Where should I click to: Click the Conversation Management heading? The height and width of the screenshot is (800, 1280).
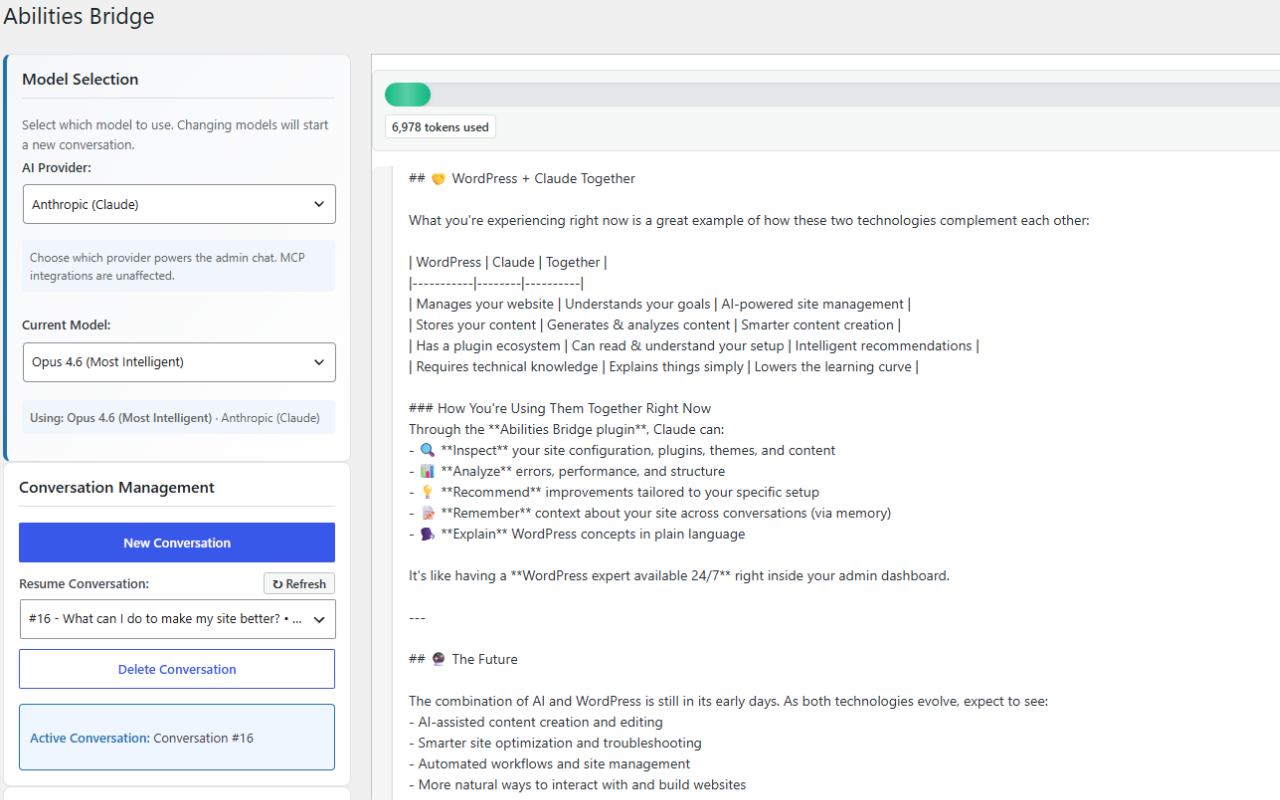(117, 488)
